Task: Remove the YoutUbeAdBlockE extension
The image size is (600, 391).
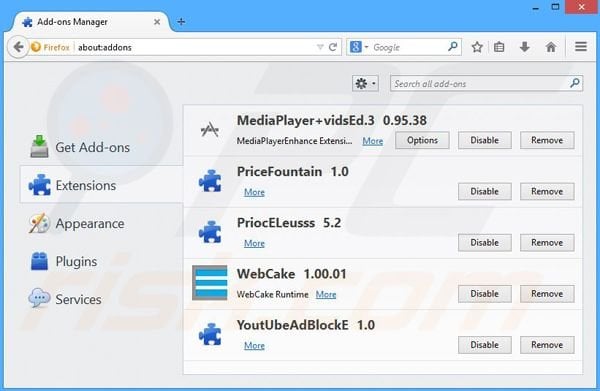Action: click(x=547, y=345)
